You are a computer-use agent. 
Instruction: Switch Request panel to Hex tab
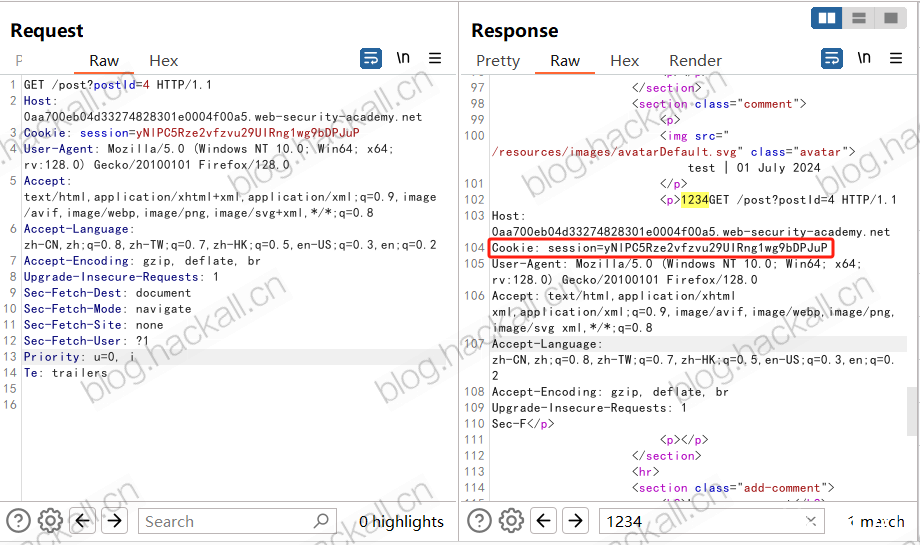click(164, 61)
